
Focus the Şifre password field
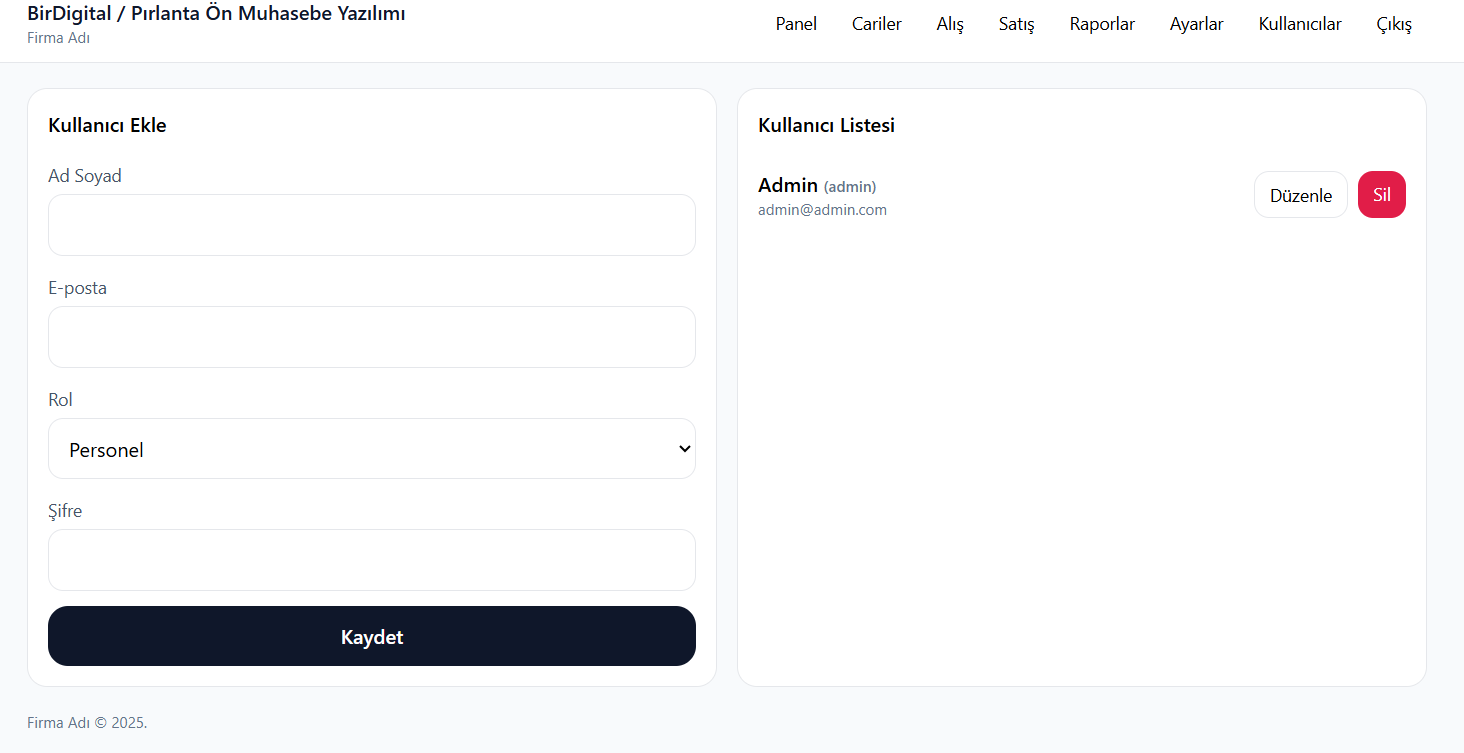click(371, 560)
